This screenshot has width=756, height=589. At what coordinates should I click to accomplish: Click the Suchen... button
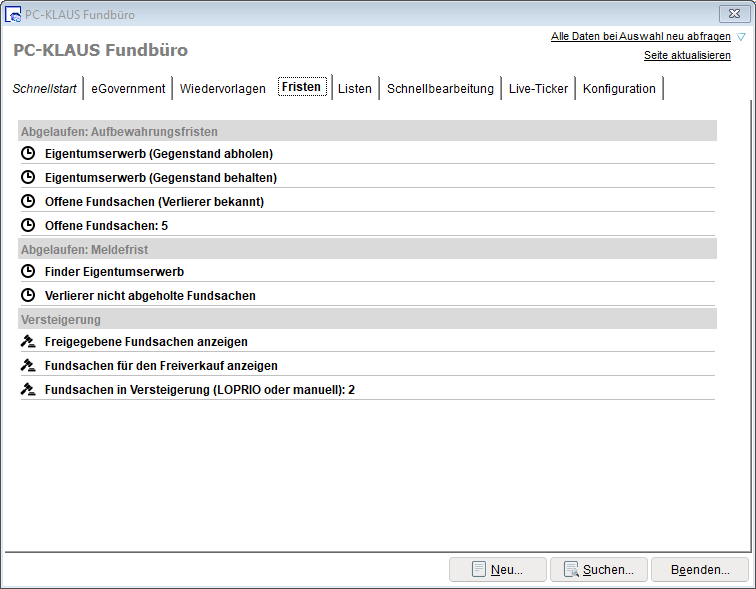pos(598,570)
